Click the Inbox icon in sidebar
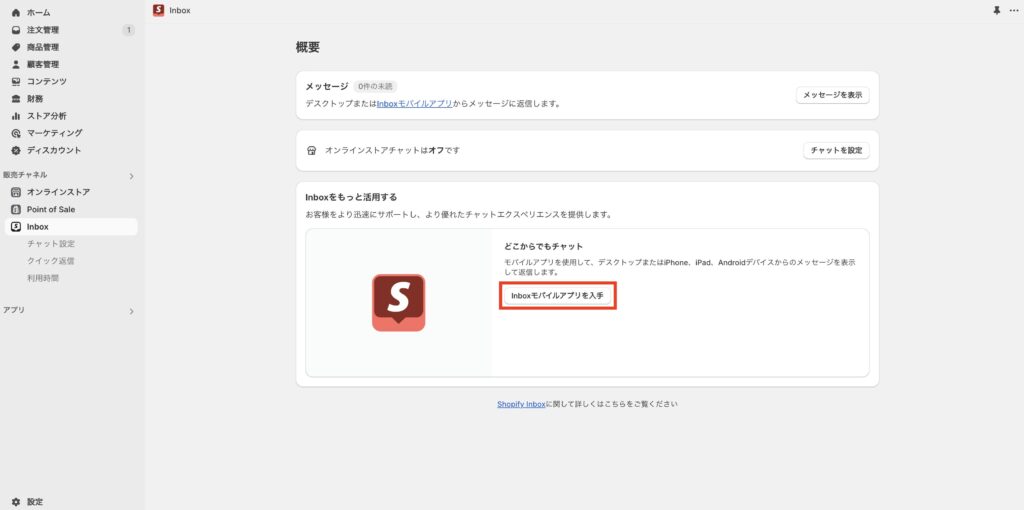This screenshot has width=1024, height=510. tap(16, 227)
